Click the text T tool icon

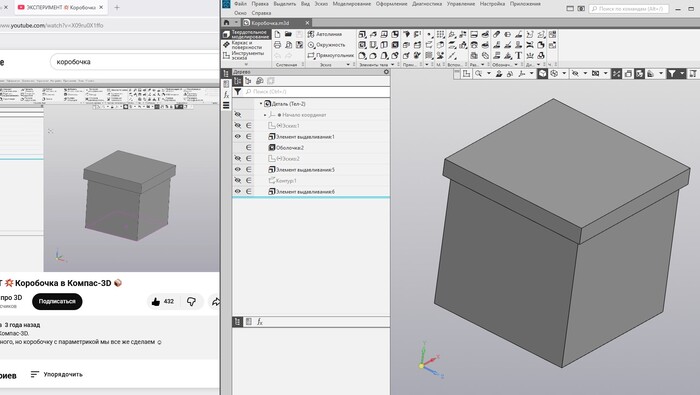click(x=518, y=56)
